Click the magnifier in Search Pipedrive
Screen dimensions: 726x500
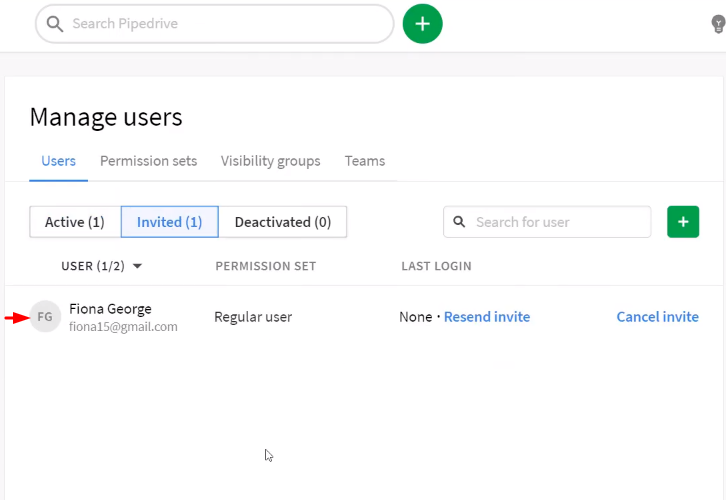pos(55,24)
